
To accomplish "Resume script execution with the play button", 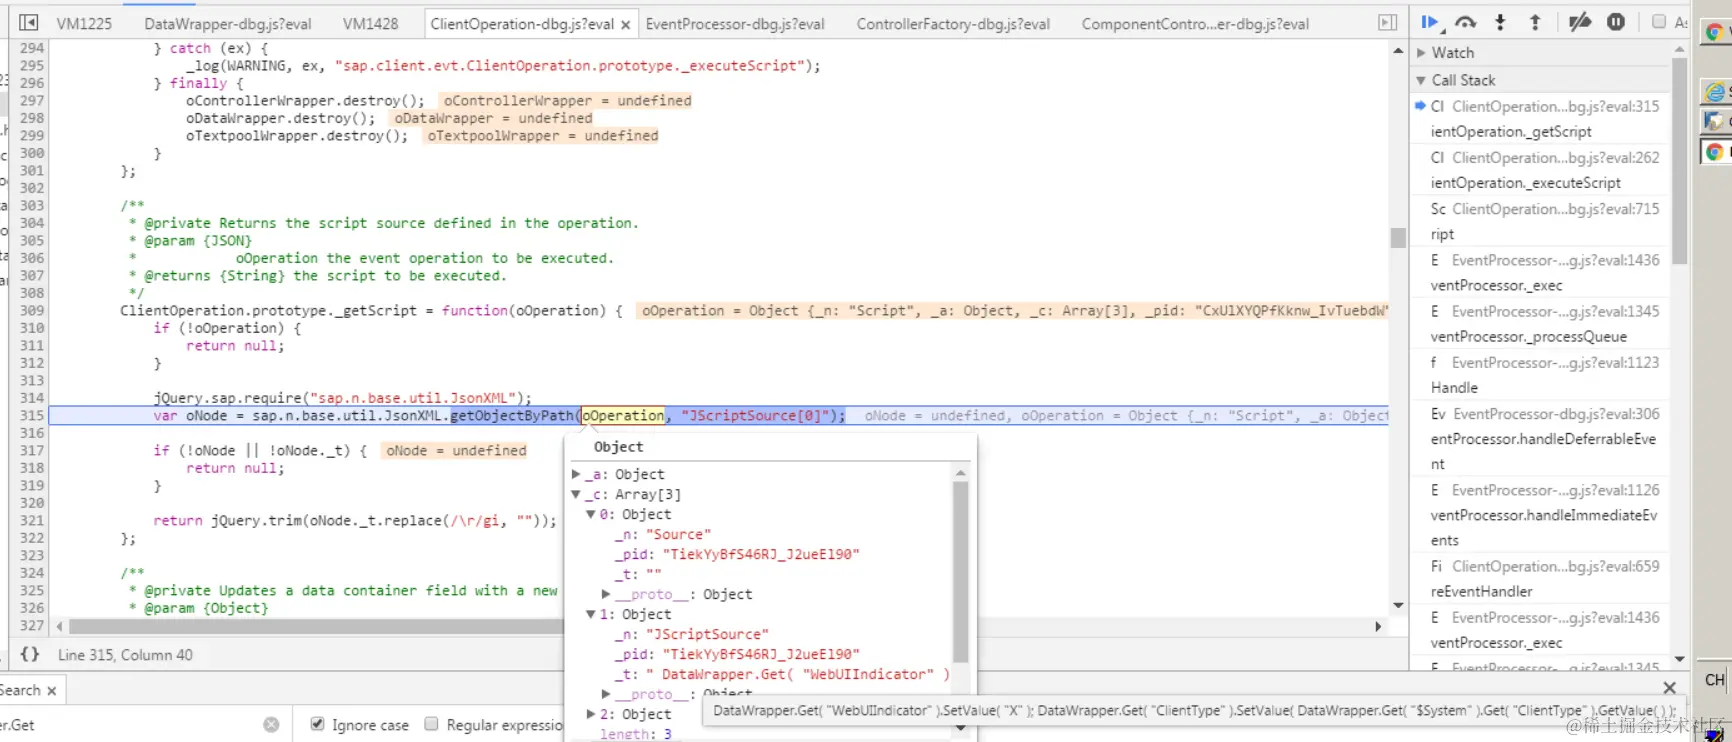I will [1429, 22].
